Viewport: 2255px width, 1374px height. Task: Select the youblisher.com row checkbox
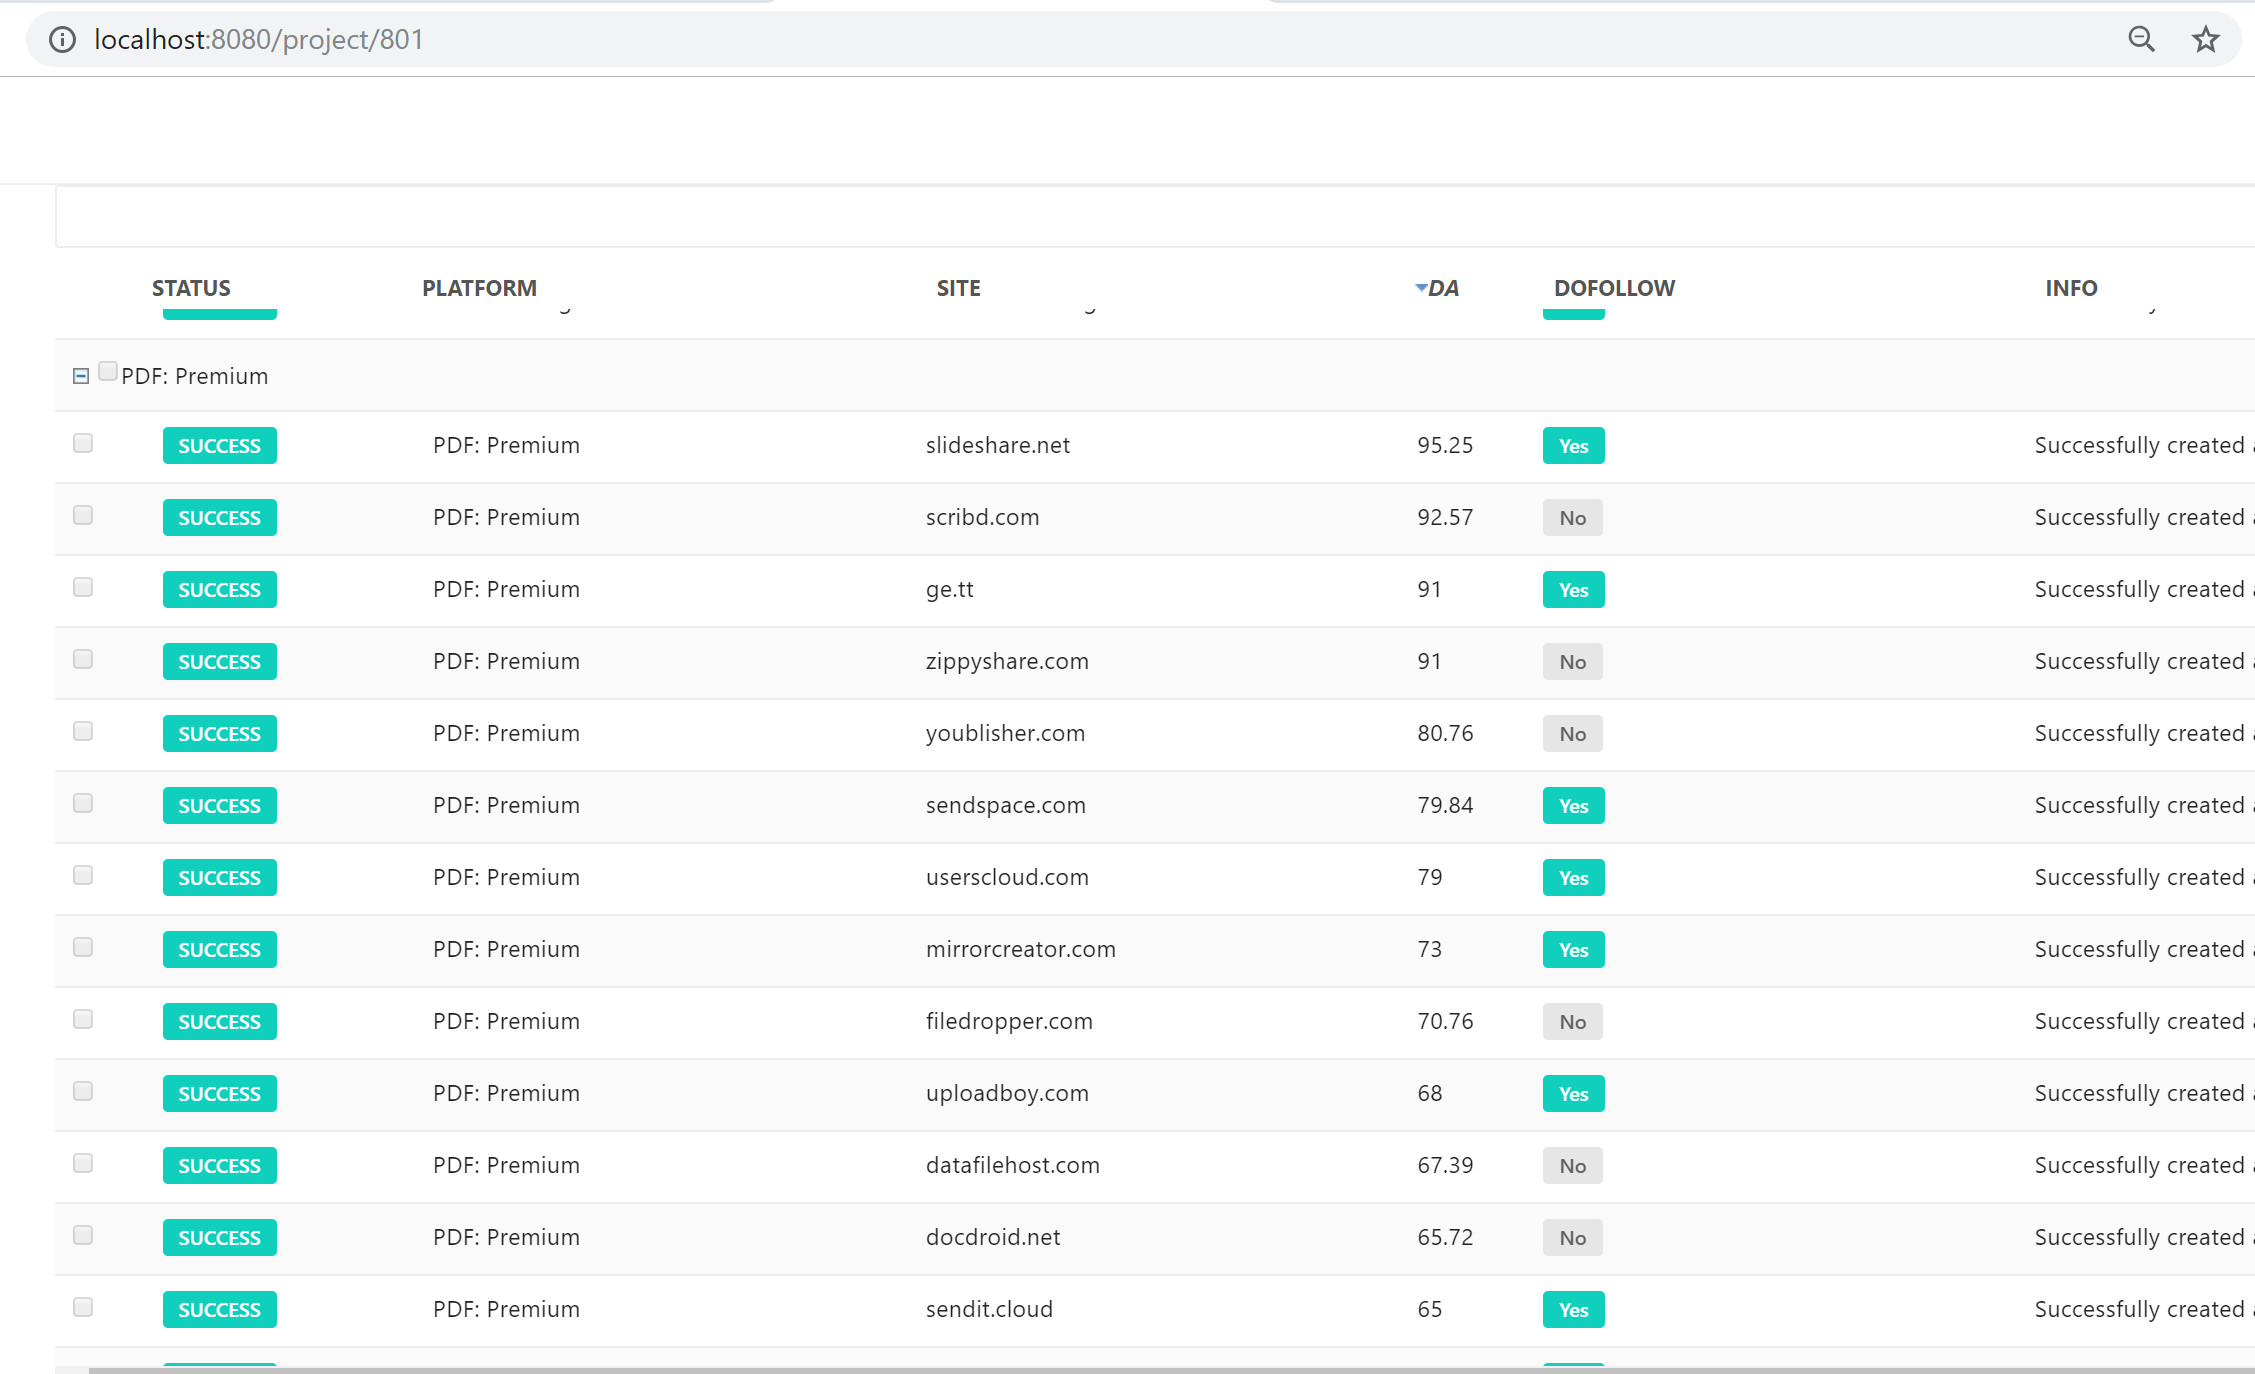point(83,731)
